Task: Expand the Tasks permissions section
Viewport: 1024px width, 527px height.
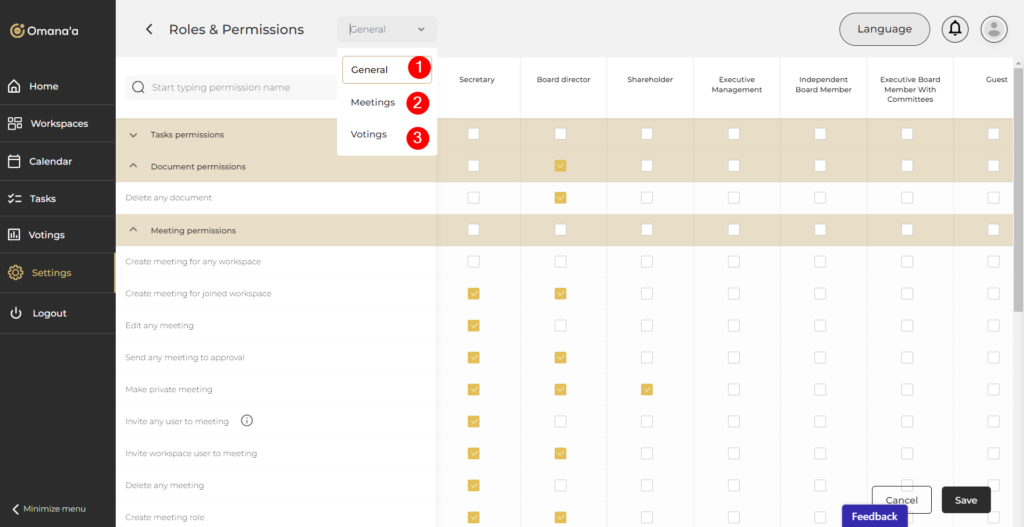Action: [134, 134]
